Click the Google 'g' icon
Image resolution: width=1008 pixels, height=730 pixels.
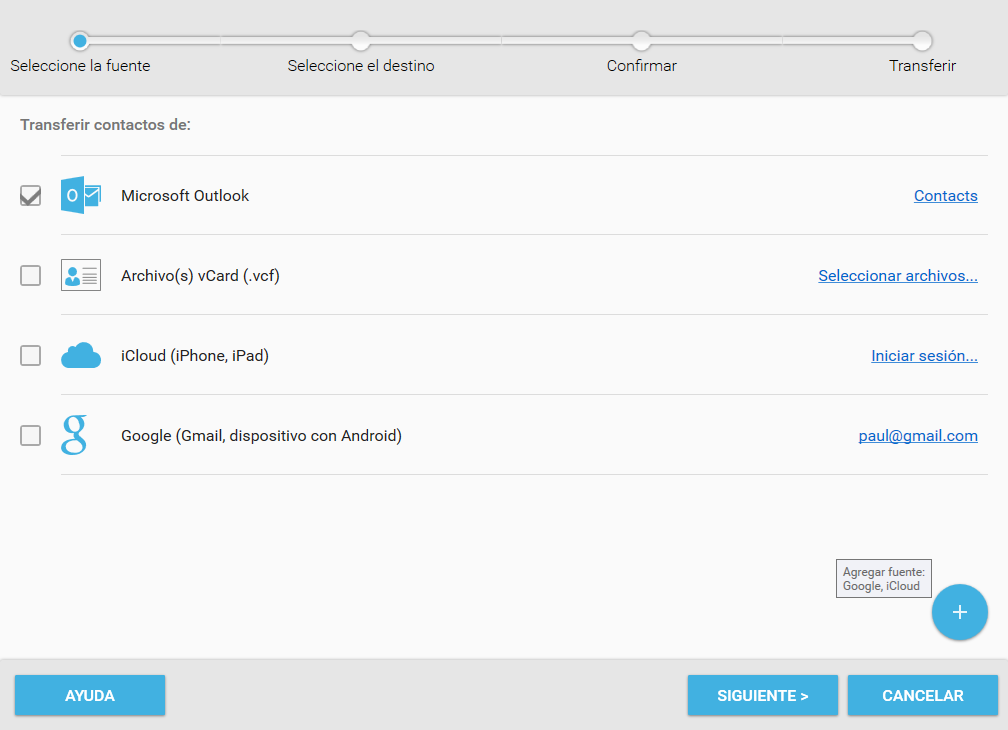[x=74, y=435]
